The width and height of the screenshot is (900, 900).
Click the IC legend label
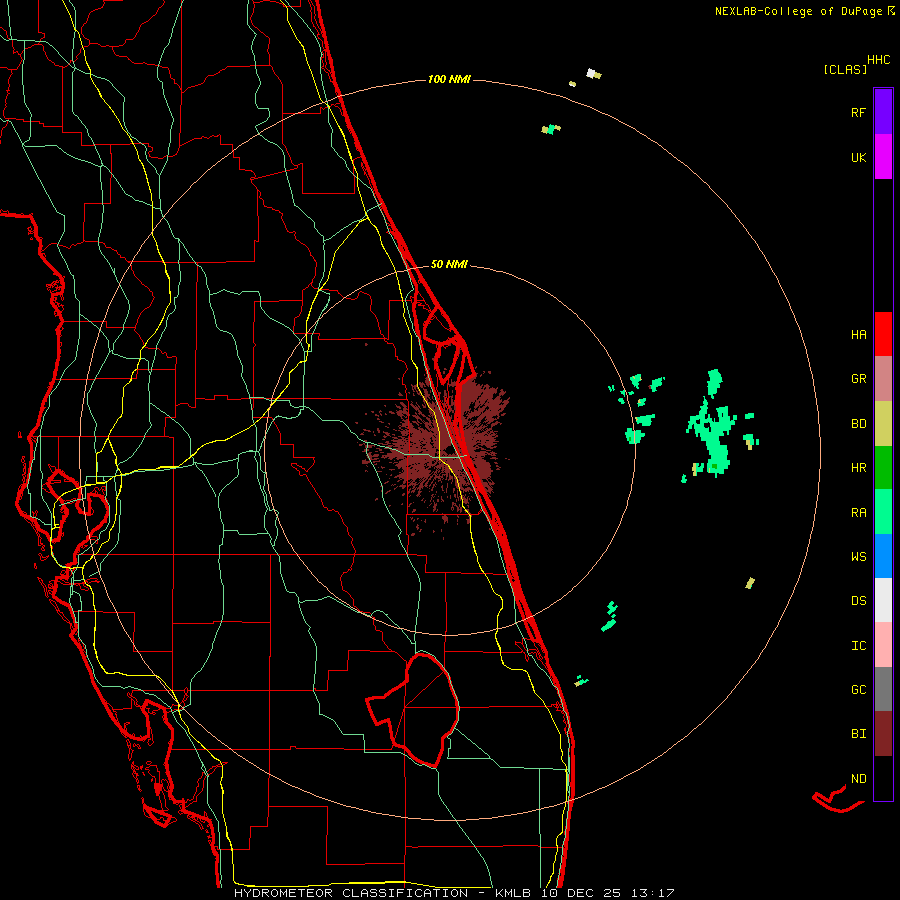pos(859,646)
